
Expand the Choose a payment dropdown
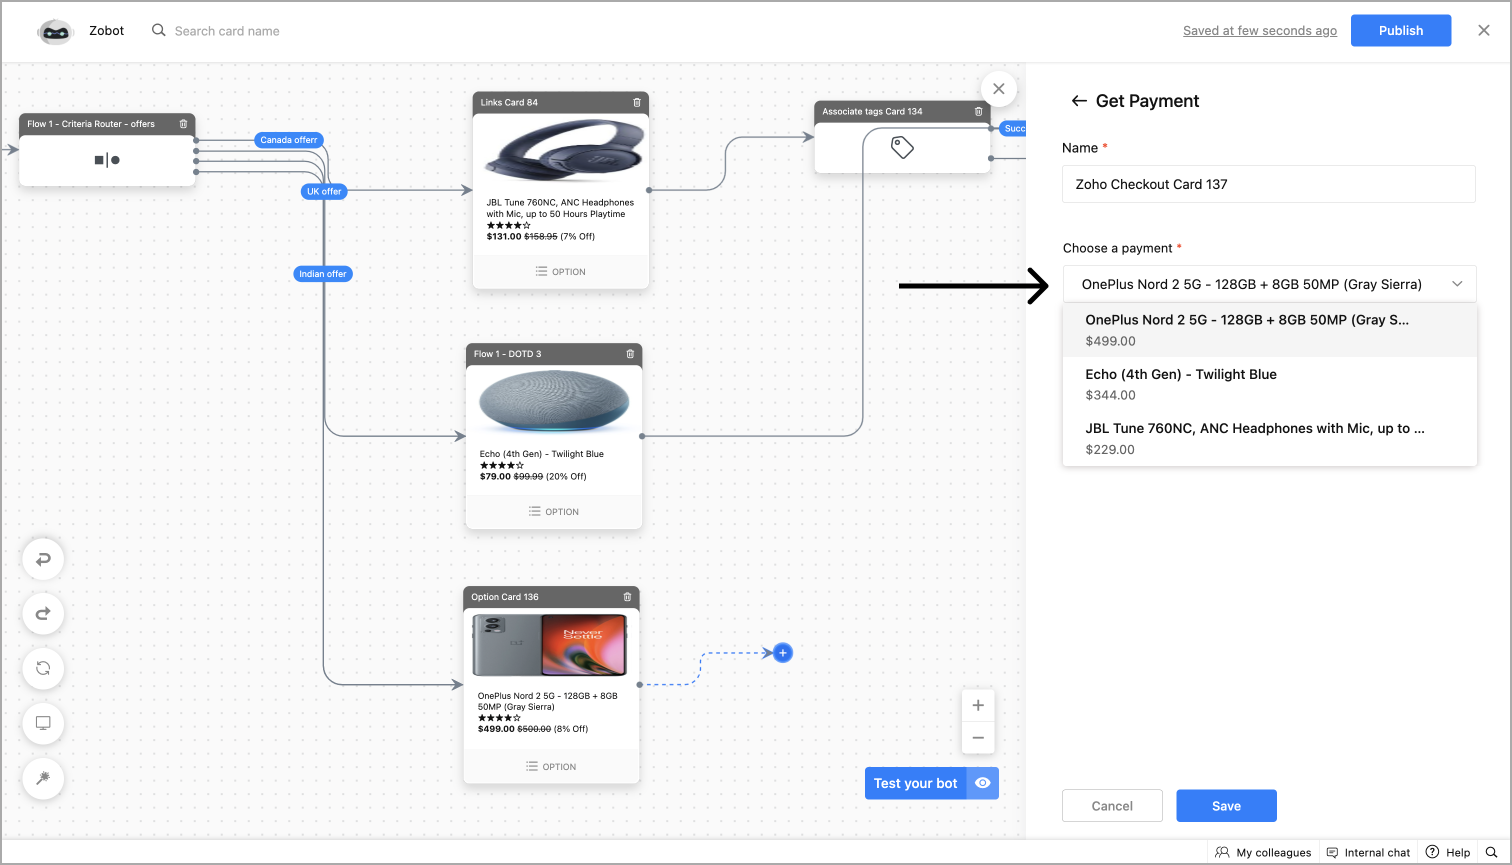click(x=1268, y=284)
